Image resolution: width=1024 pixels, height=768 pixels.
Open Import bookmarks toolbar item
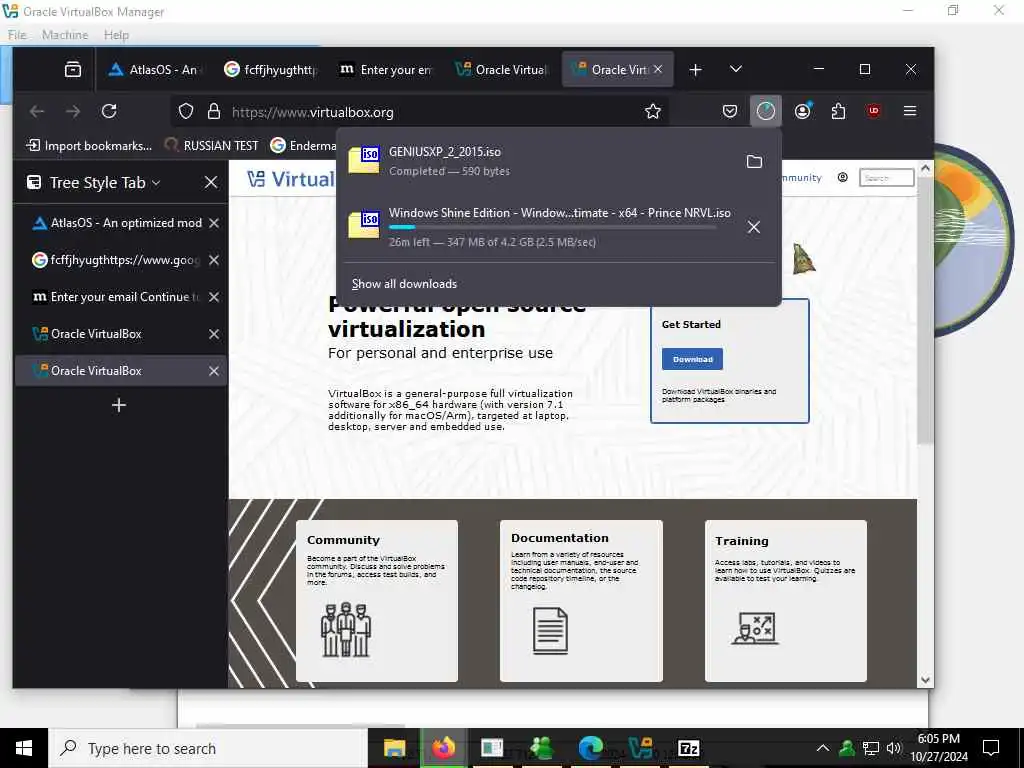point(89,146)
